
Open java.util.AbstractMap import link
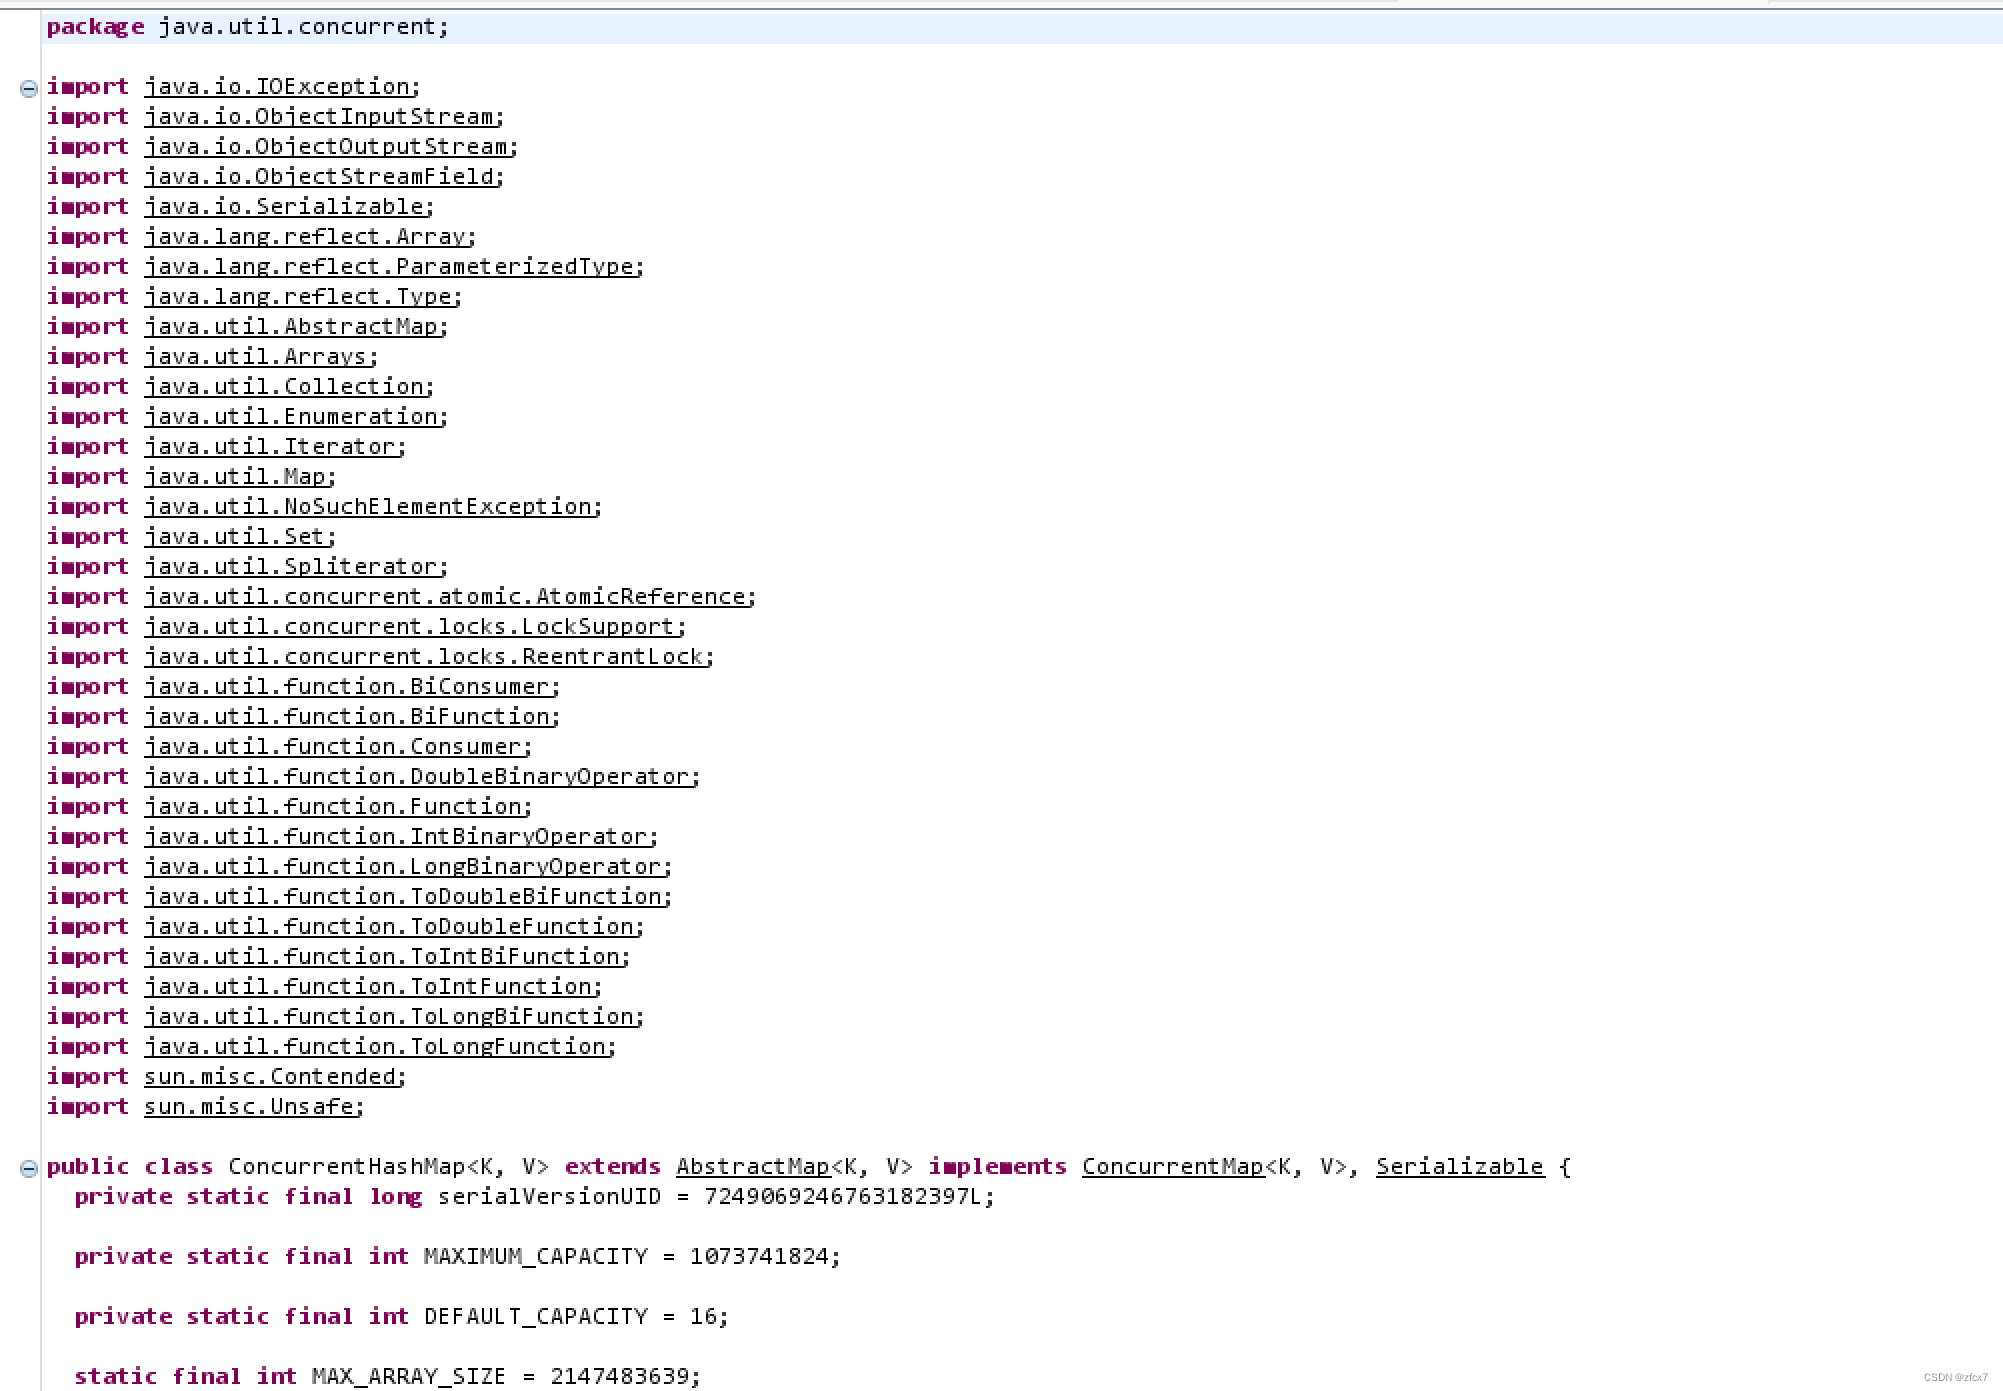click(291, 327)
